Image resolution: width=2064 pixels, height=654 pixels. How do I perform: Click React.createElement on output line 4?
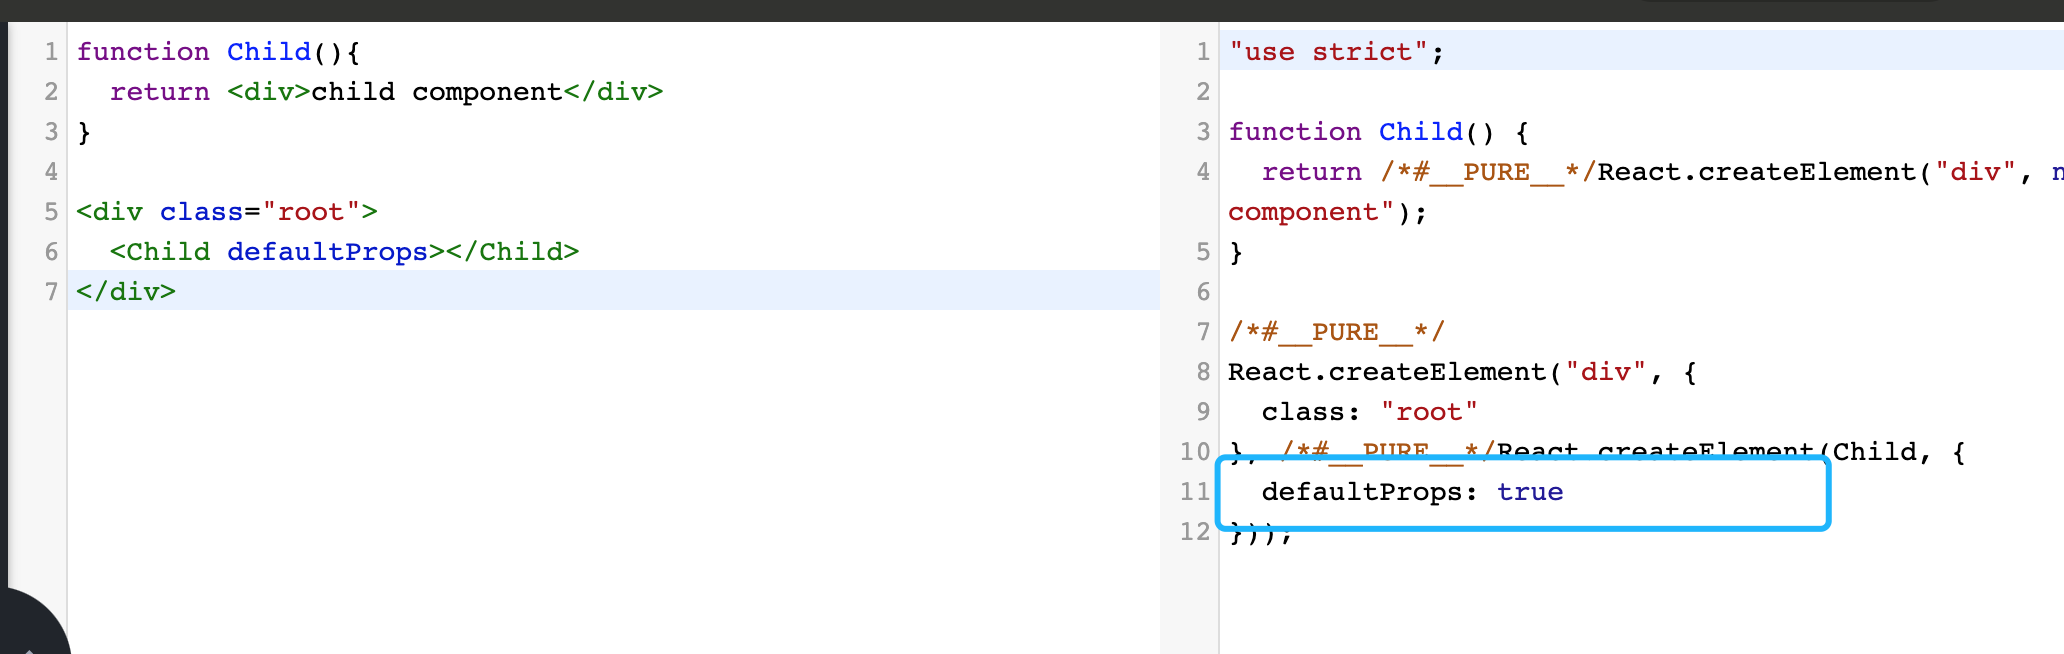pyautogui.click(x=1756, y=172)
